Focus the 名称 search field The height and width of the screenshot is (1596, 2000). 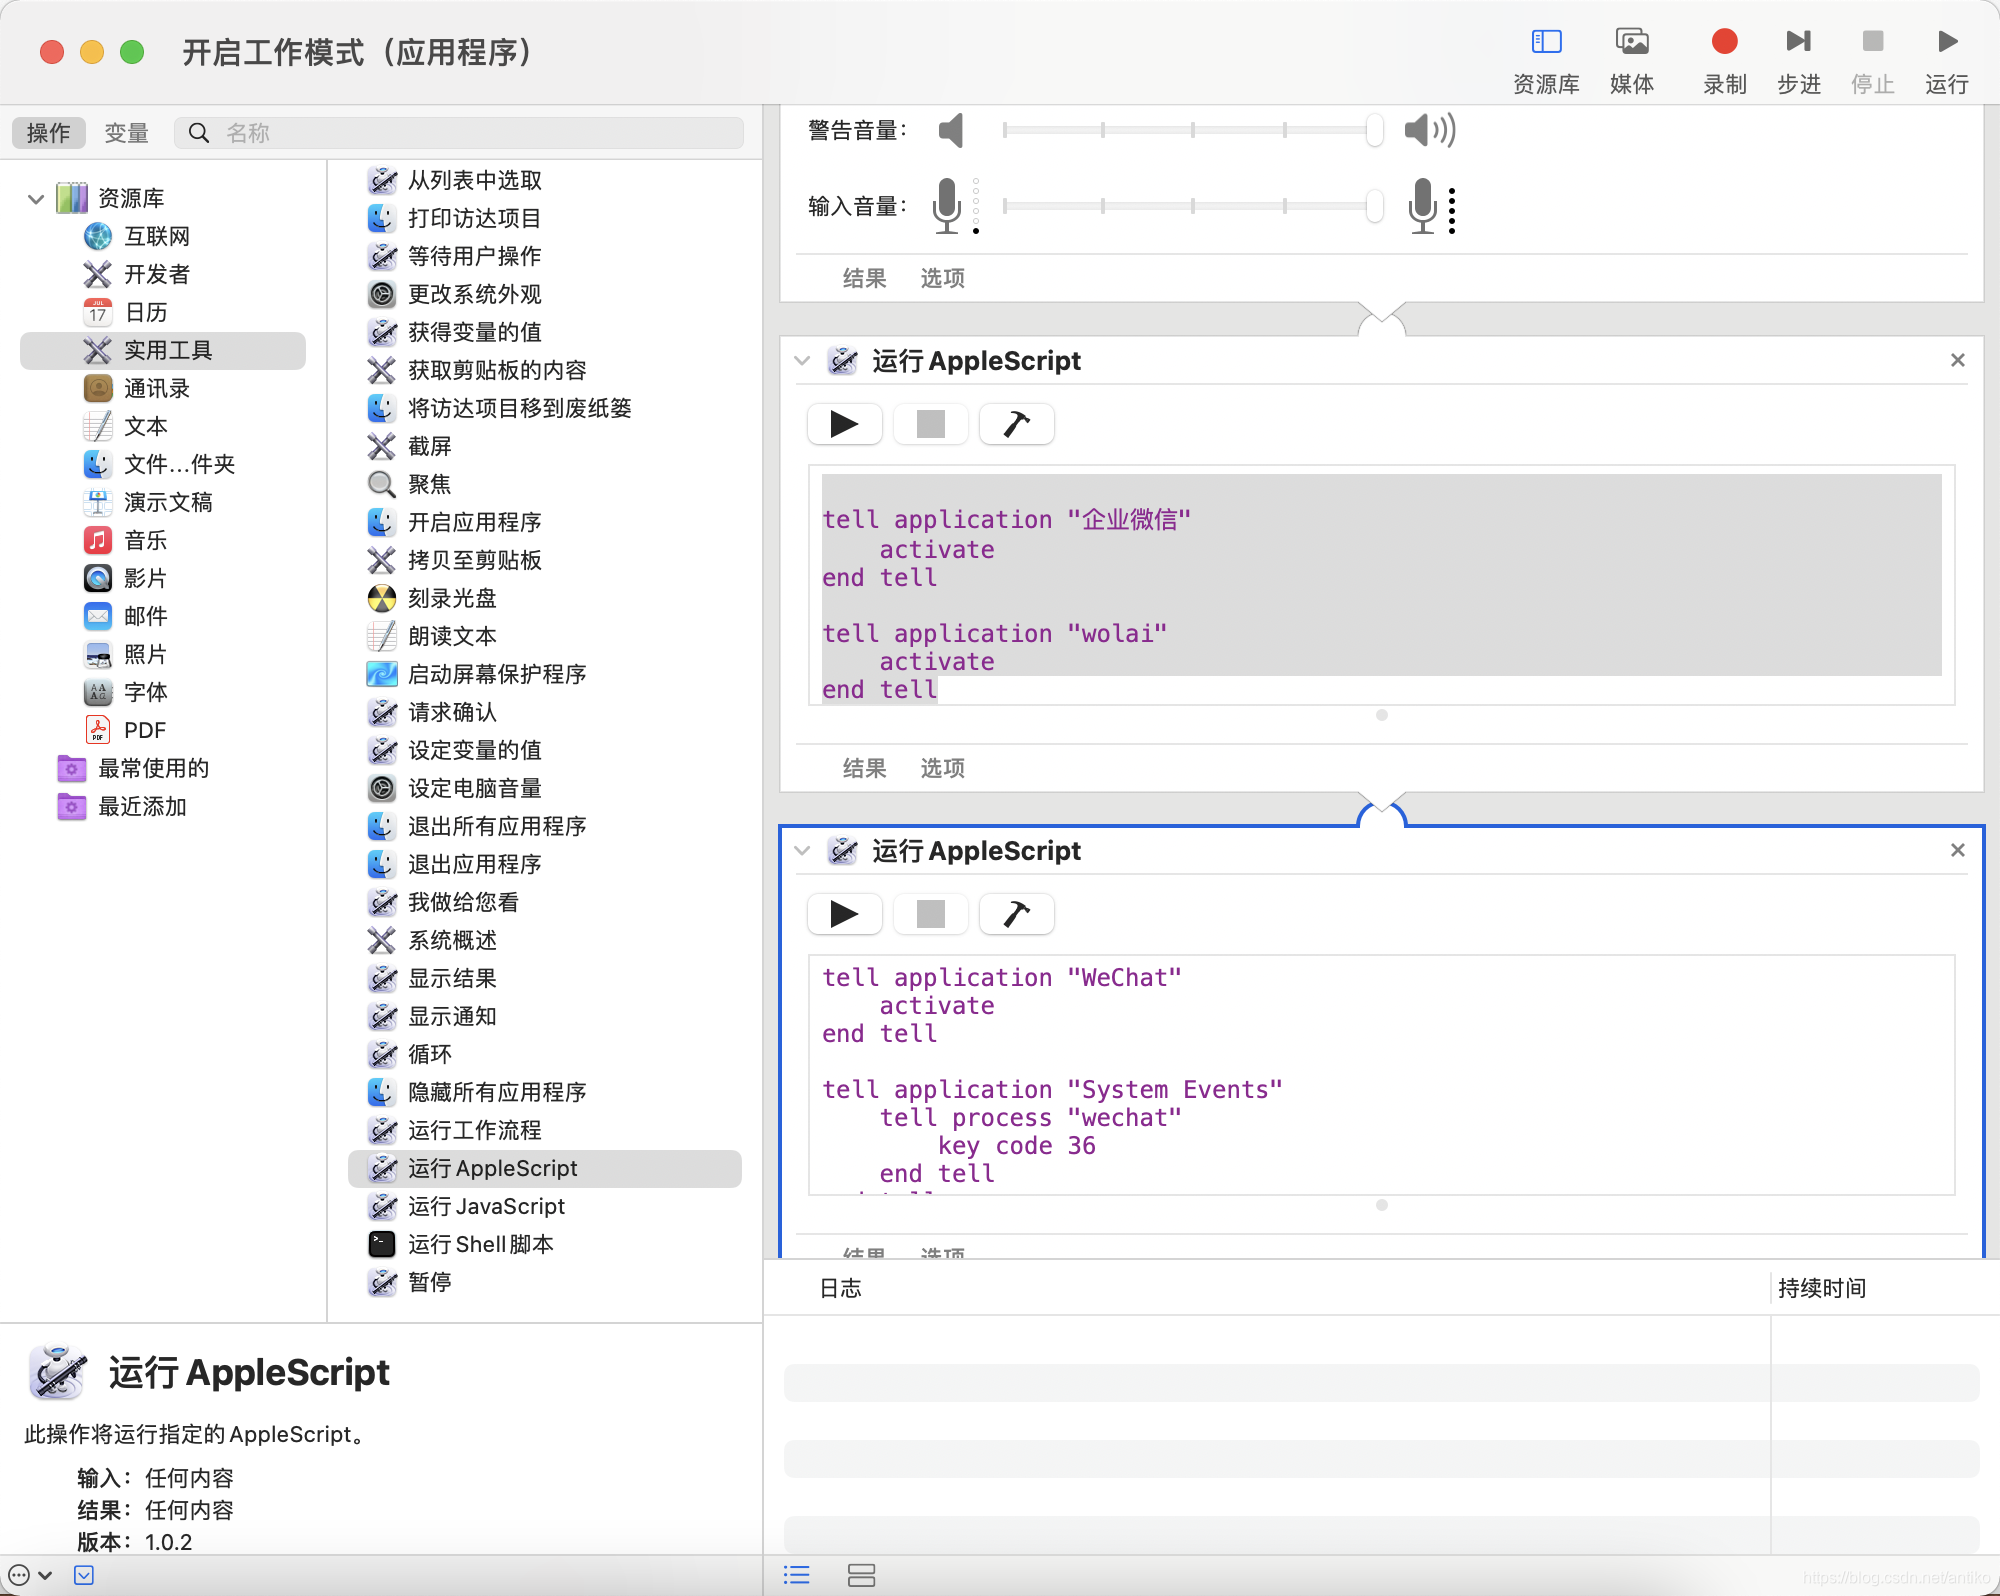(x=459, y=133)
